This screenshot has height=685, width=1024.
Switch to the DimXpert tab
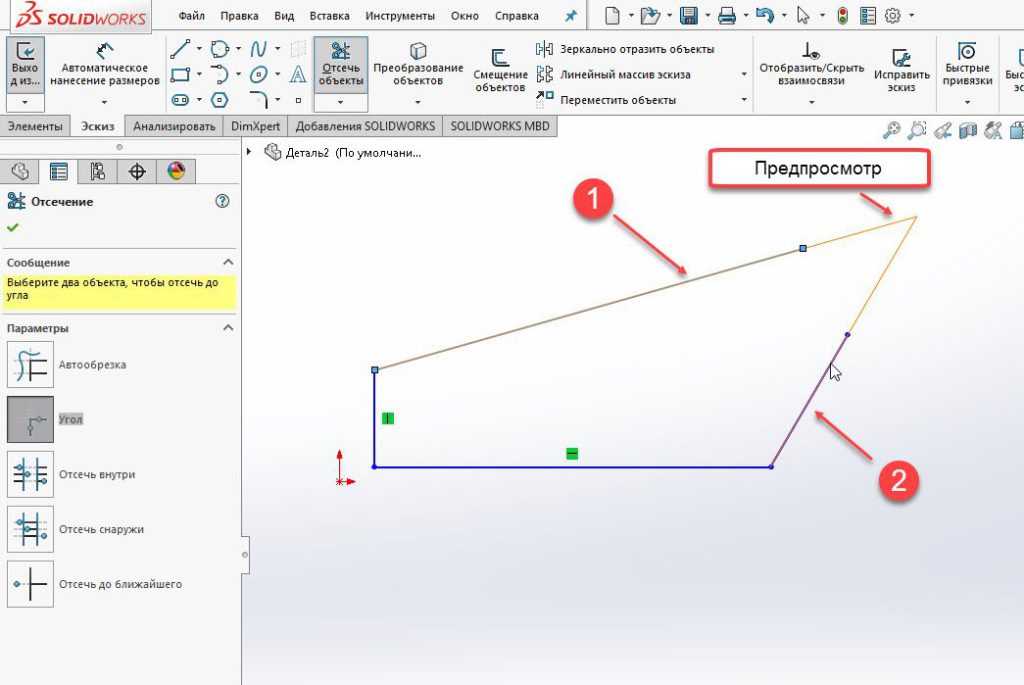coord(255,126)
